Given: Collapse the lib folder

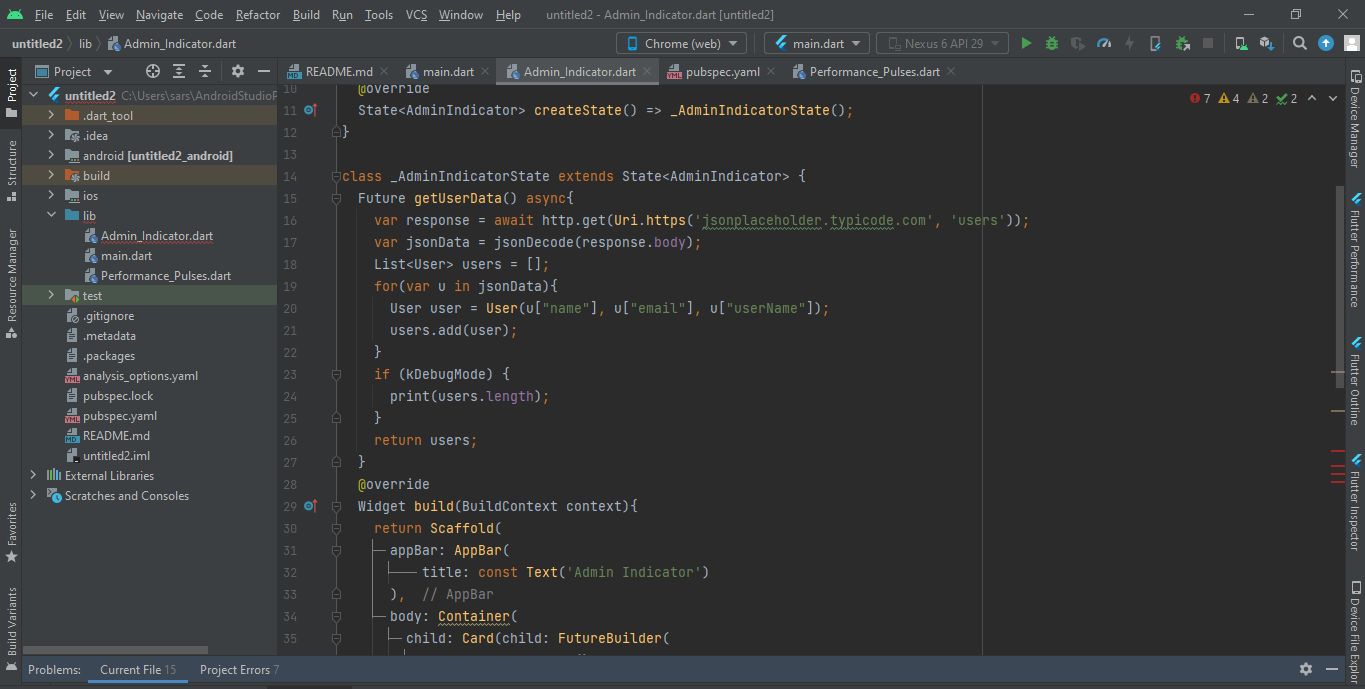Looking at the screenshot, I should point(51,216).
